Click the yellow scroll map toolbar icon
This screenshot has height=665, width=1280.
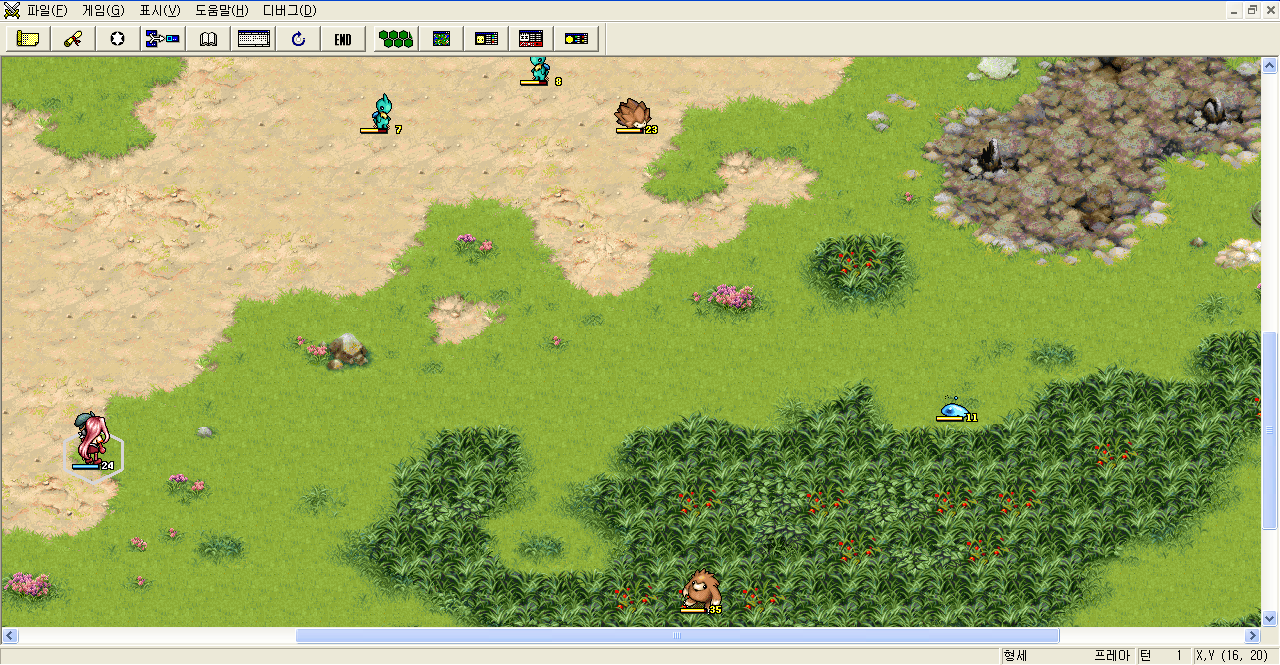[x=28, y=39]
